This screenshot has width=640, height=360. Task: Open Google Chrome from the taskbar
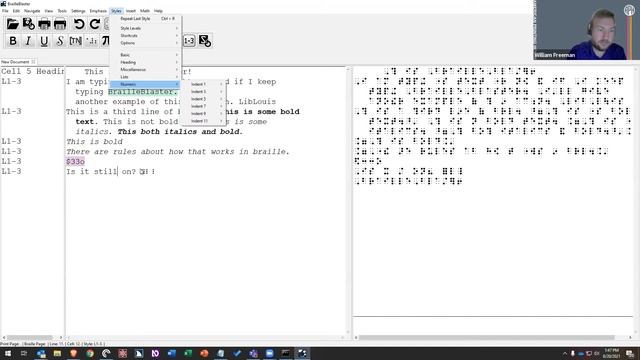pyautogui.click(x=90, y=353)
